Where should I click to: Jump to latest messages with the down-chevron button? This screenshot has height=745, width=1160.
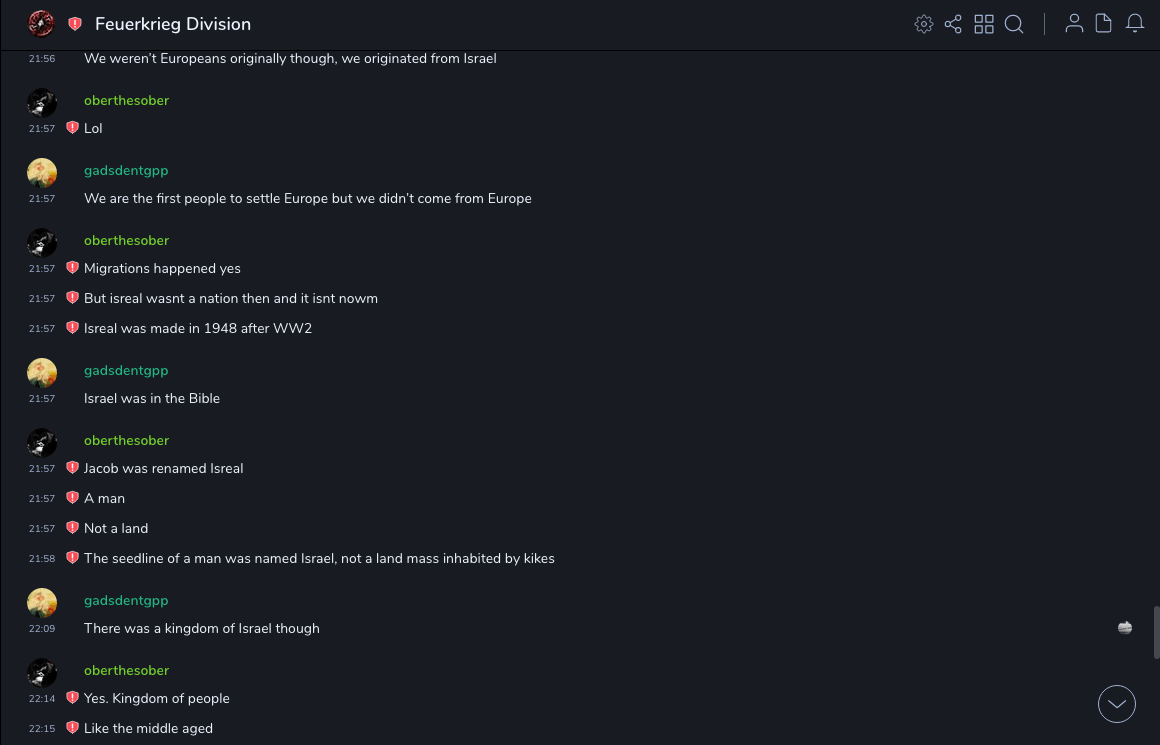coord(1117,704)
